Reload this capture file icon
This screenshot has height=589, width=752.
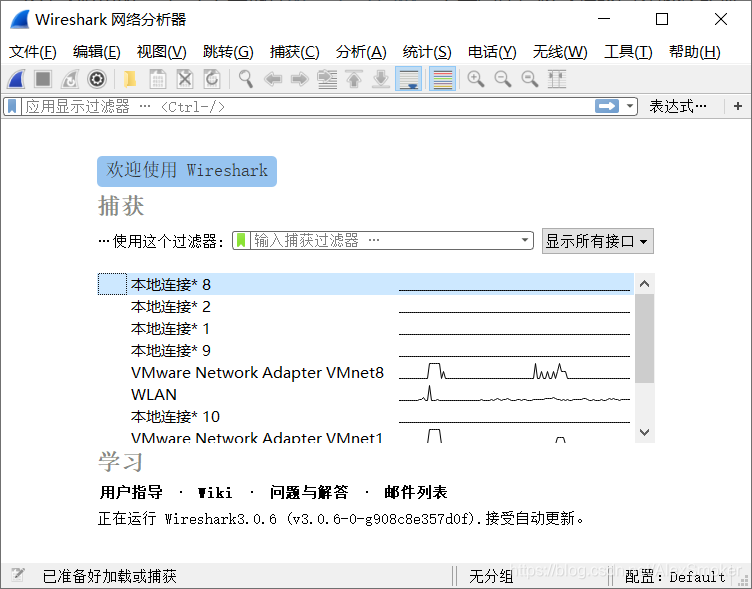click(x=212, y=79)
